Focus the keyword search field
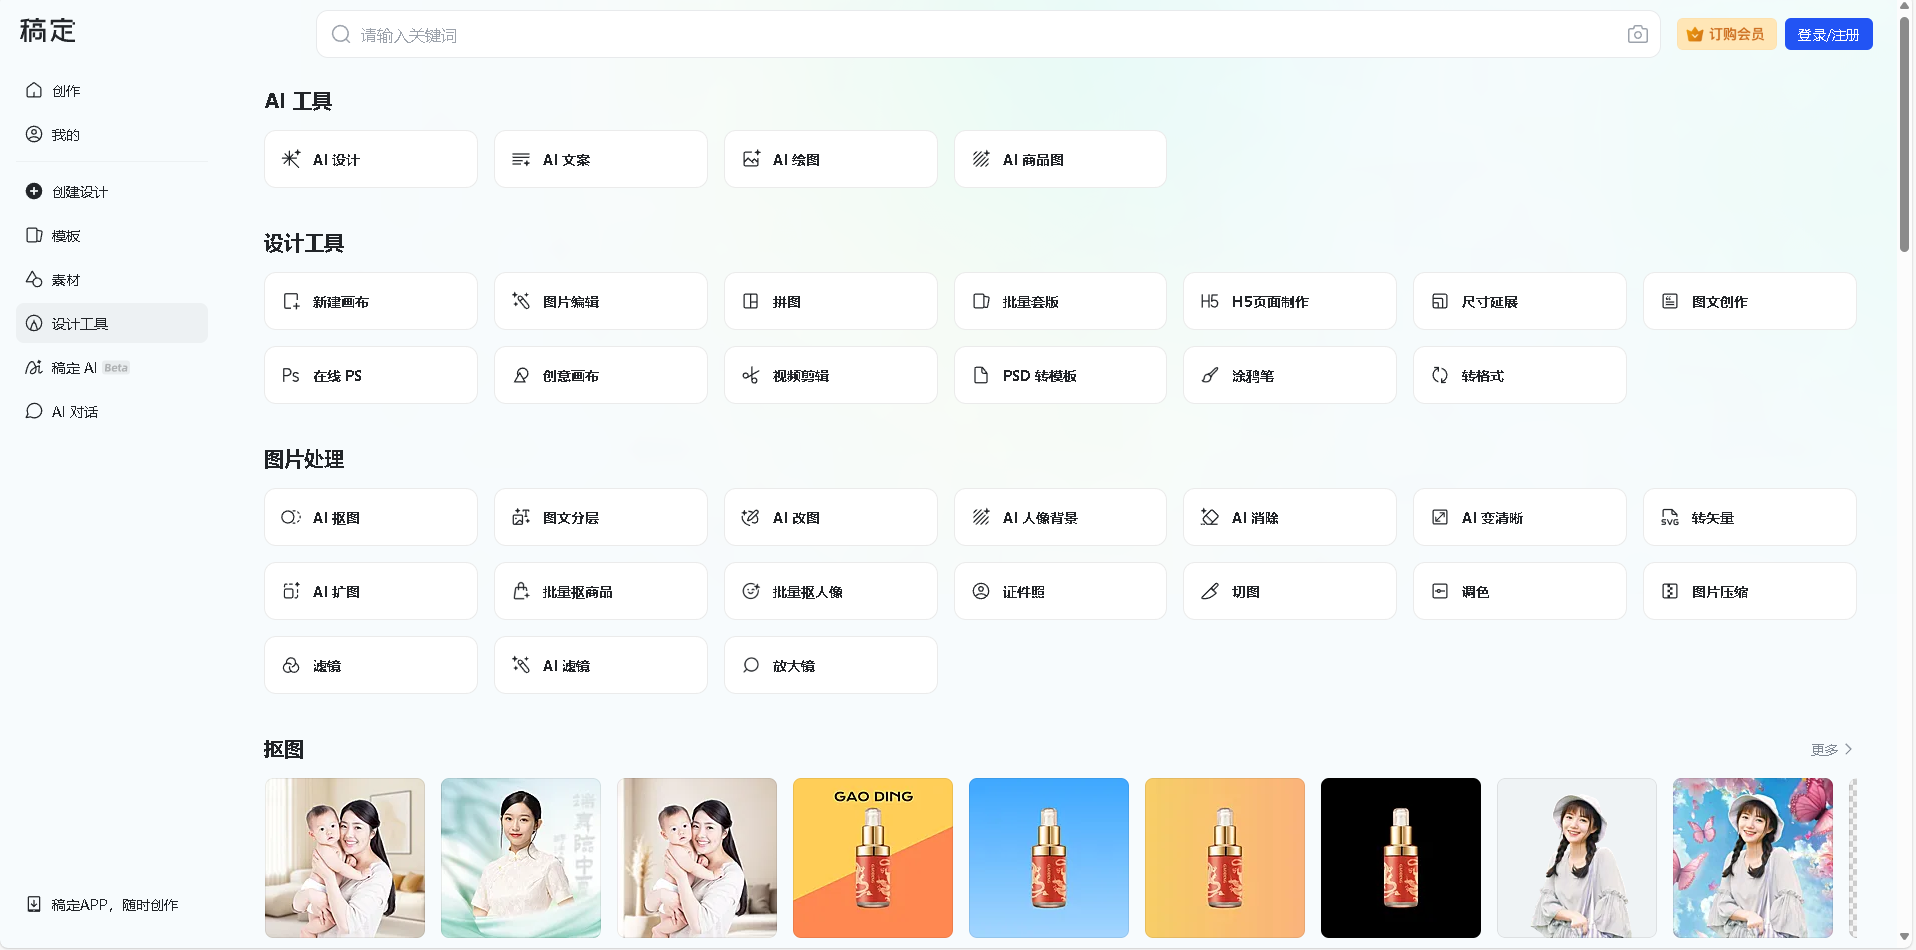Viewport: 1916px width, 950px height. 980,35
